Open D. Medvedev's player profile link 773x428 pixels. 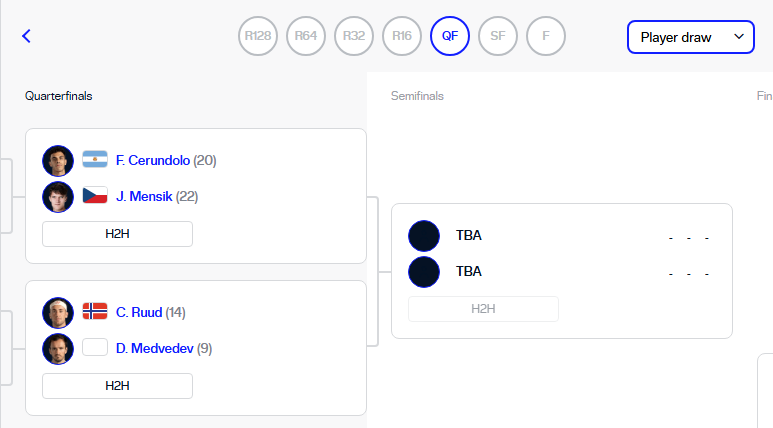[155, 349]
